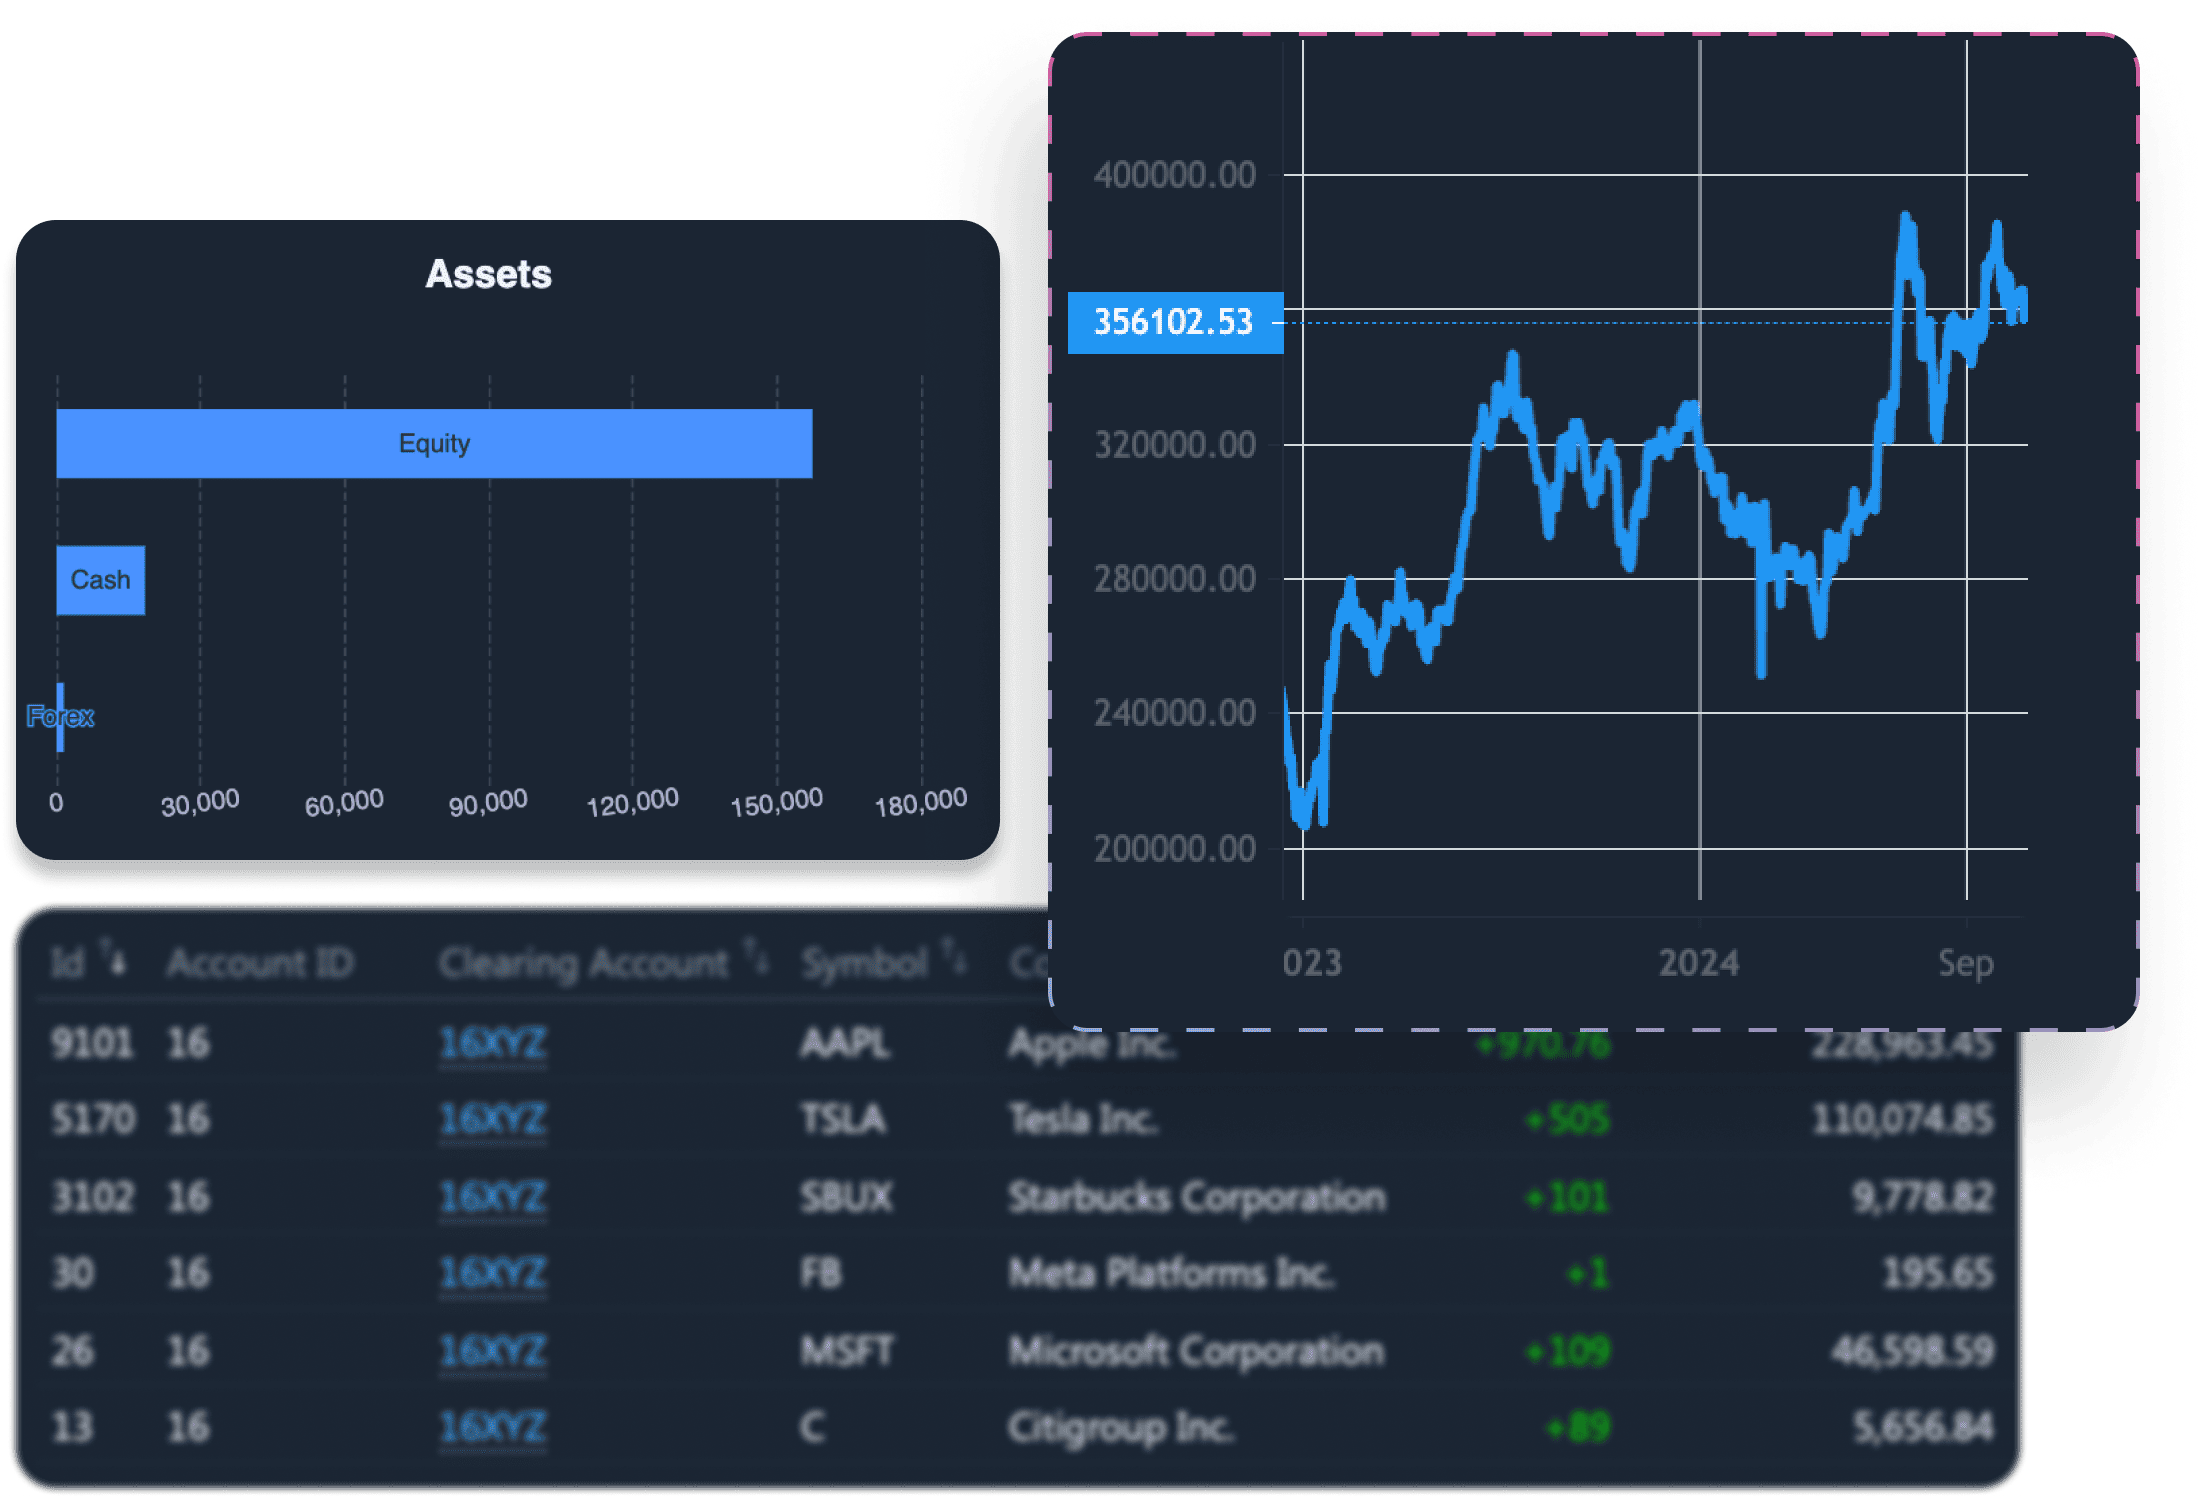Click the 9,778.82 value cell
This screenshot has height=1496, width=2211.
[x=1922, y=1197]
